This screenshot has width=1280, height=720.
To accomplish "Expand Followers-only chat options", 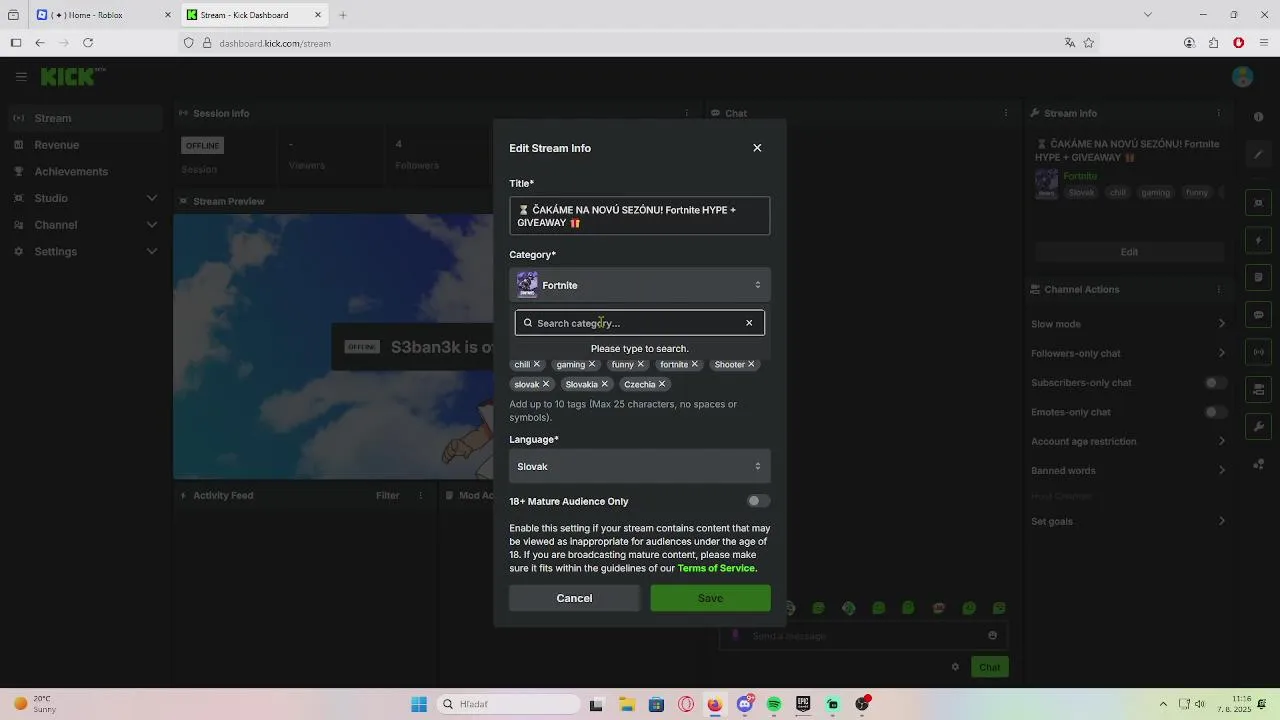I will click(x=1128, y=353).
